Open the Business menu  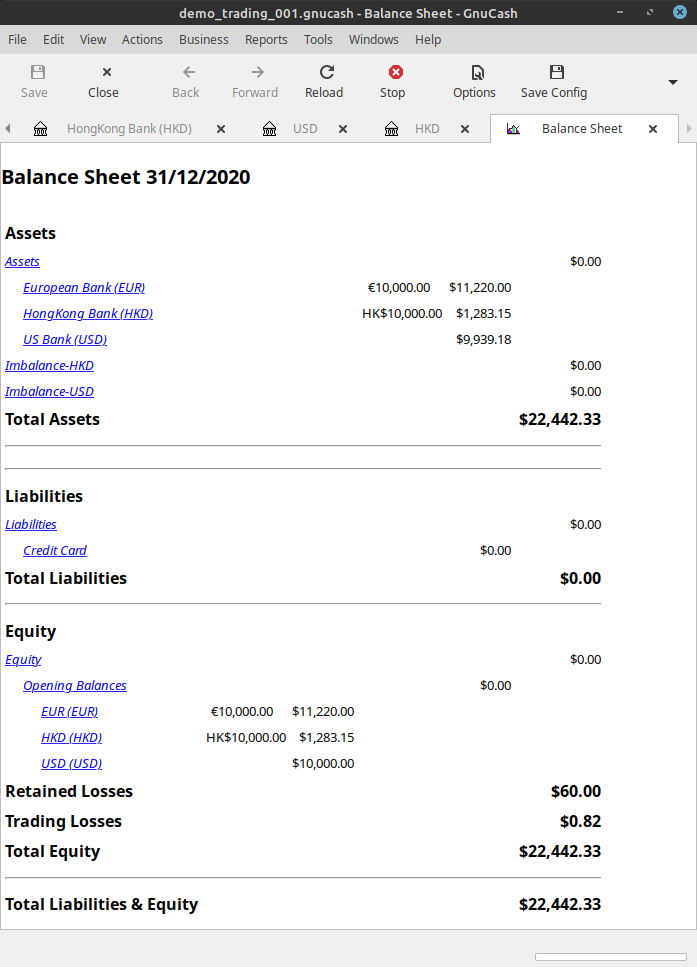(x=204, y=40)
